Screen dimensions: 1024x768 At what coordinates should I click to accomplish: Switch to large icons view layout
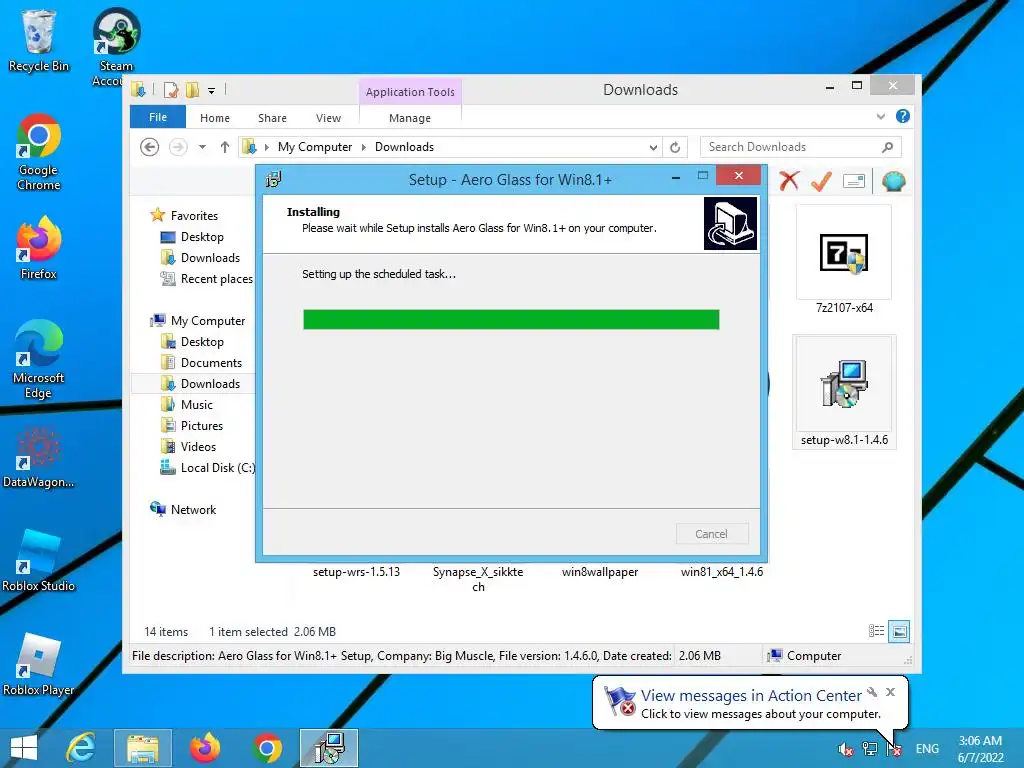coord(899,631)
